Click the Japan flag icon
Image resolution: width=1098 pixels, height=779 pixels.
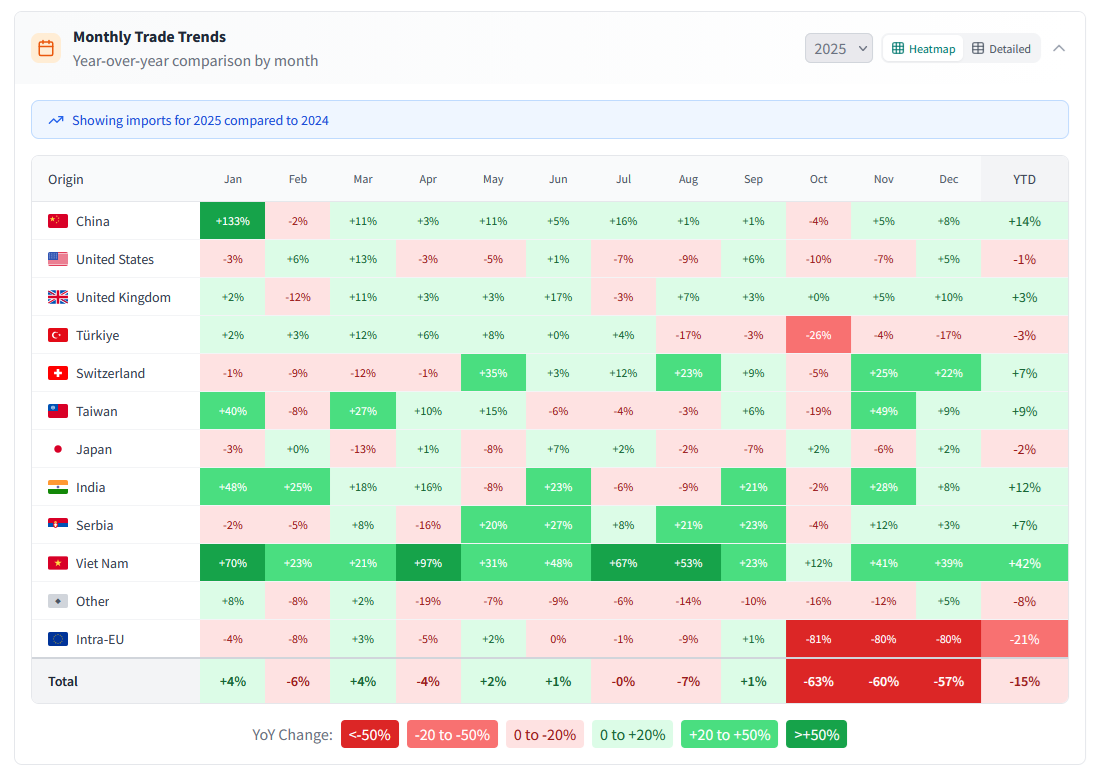[58, 448]
